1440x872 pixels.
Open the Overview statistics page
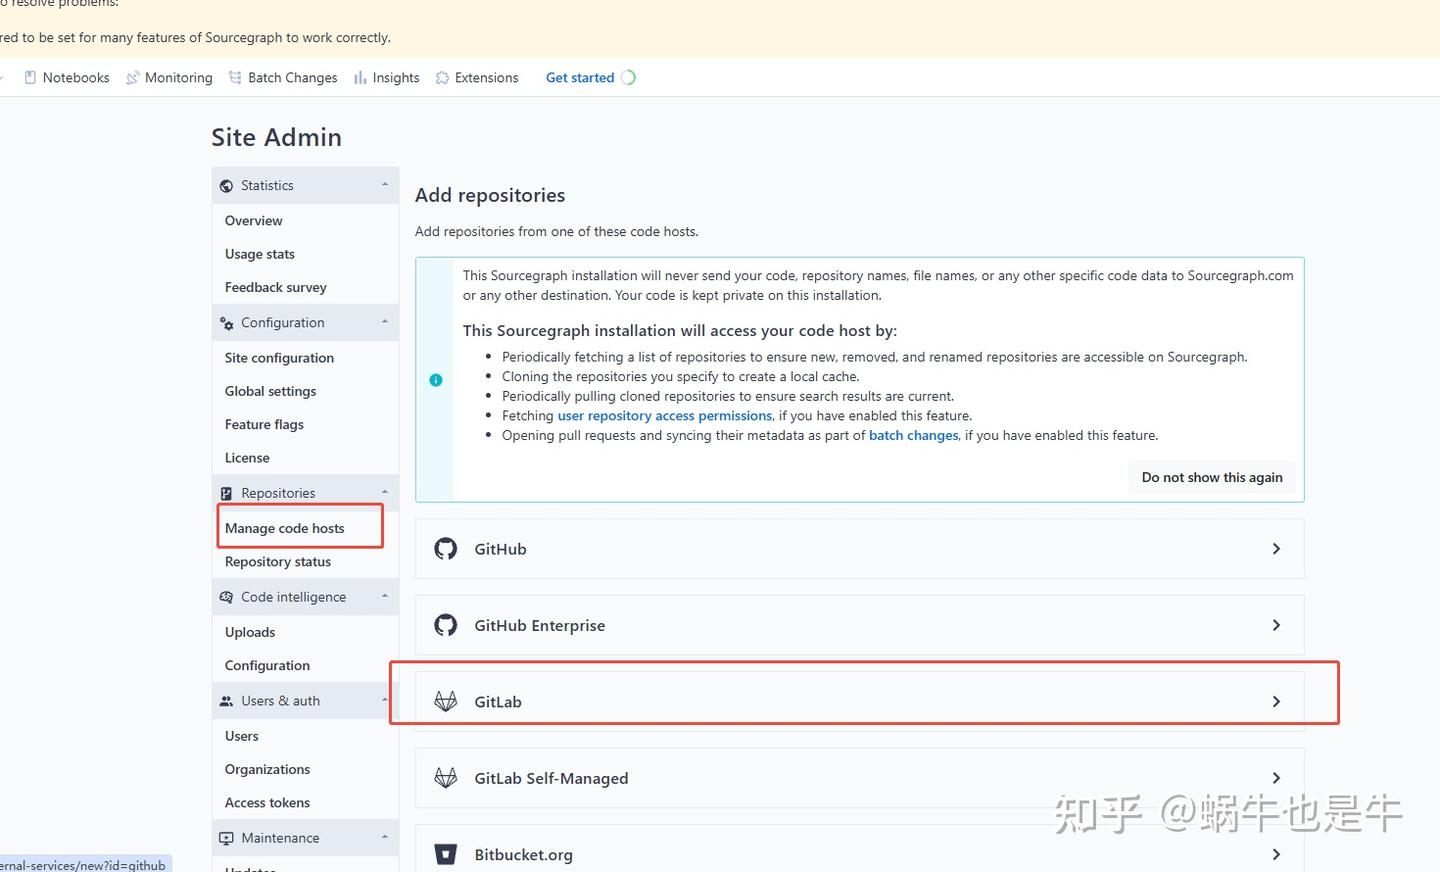(x=253, y=221)
